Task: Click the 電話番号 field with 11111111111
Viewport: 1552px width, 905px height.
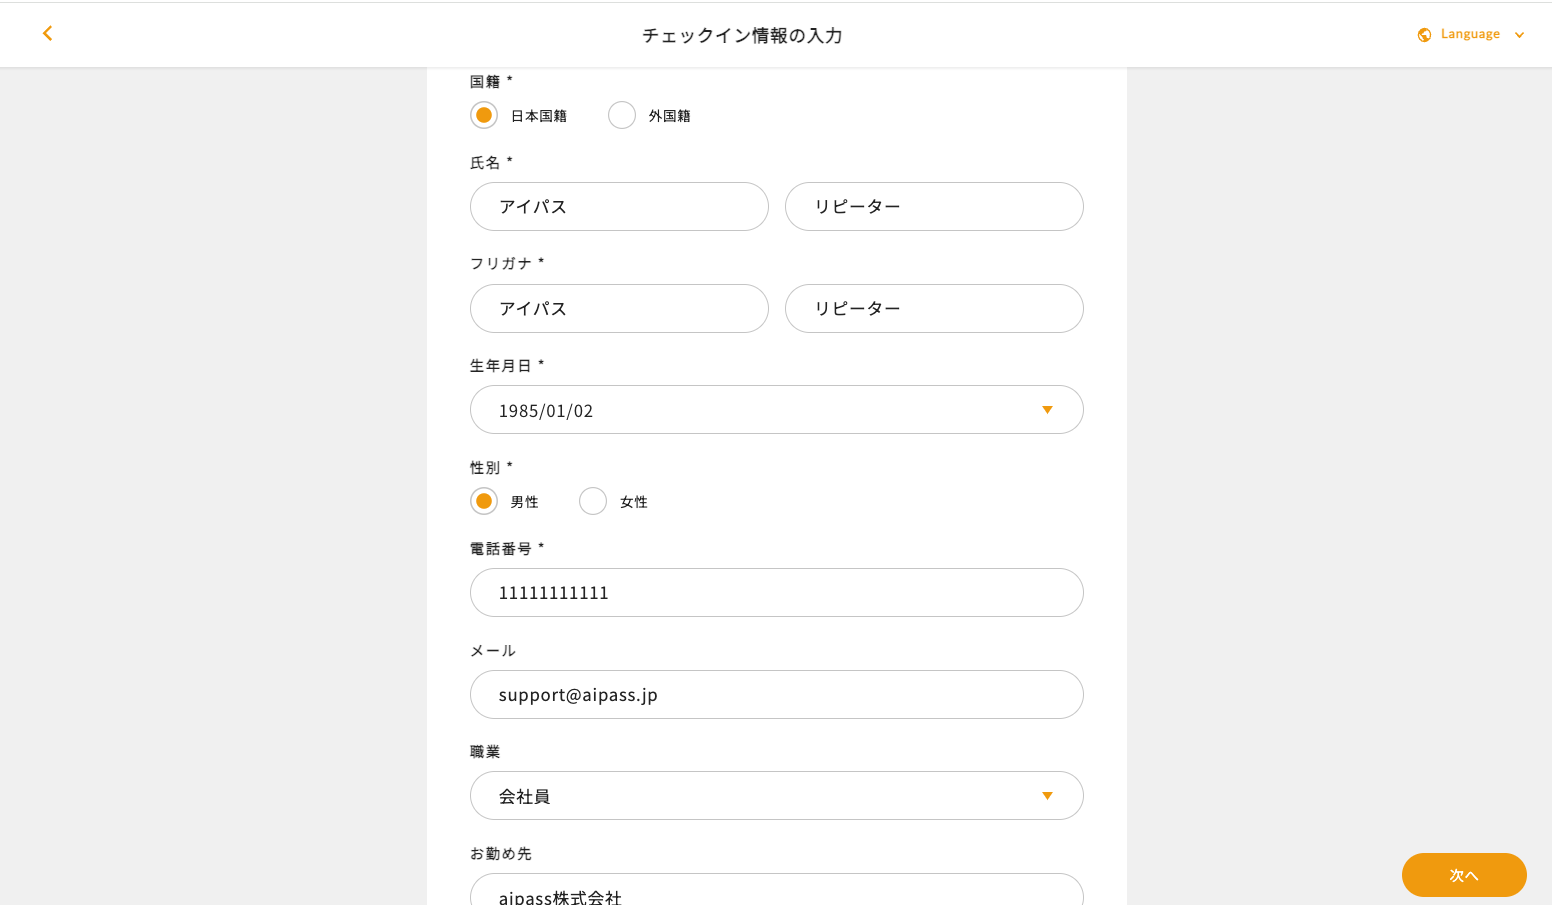Action: coord(777,593)
